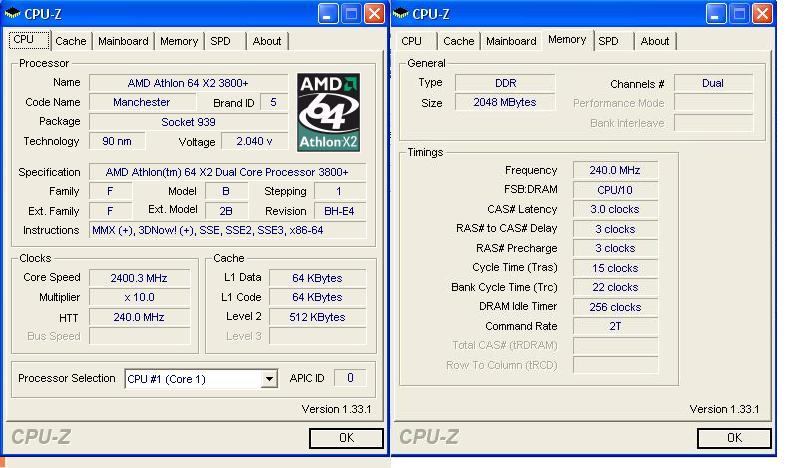This screenshot has height=468, width=800.
Task: Click the Ext. Model value 2B
Action: coord(226,211)
